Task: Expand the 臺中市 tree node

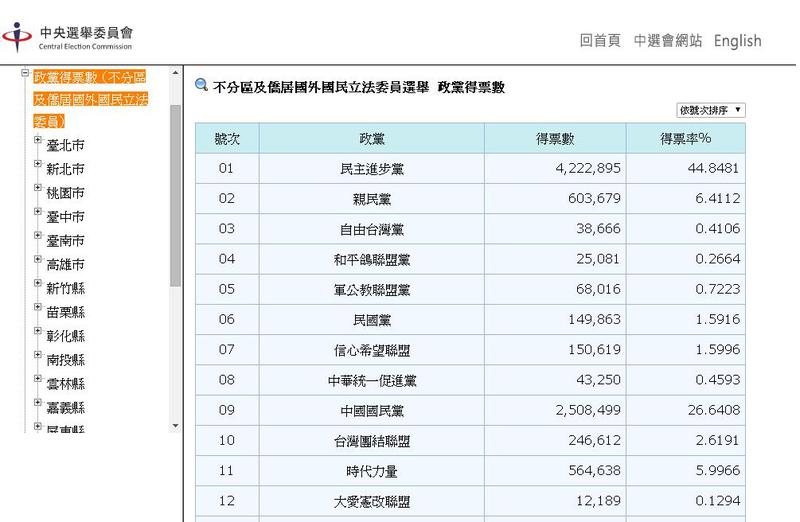Action: (38, 211)
